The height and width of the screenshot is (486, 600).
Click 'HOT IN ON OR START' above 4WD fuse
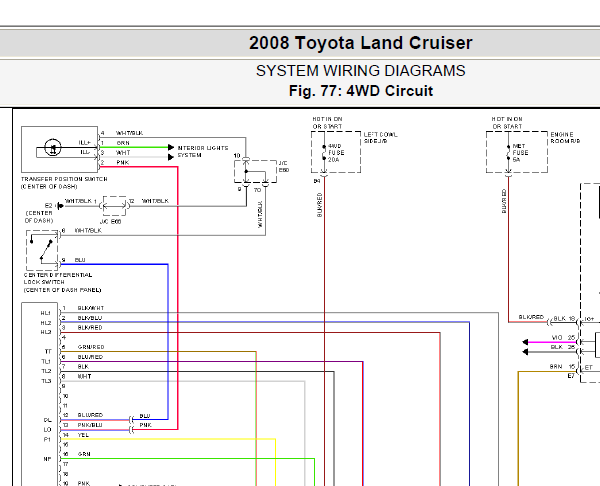pyautogui.click(x=327, y=123)
